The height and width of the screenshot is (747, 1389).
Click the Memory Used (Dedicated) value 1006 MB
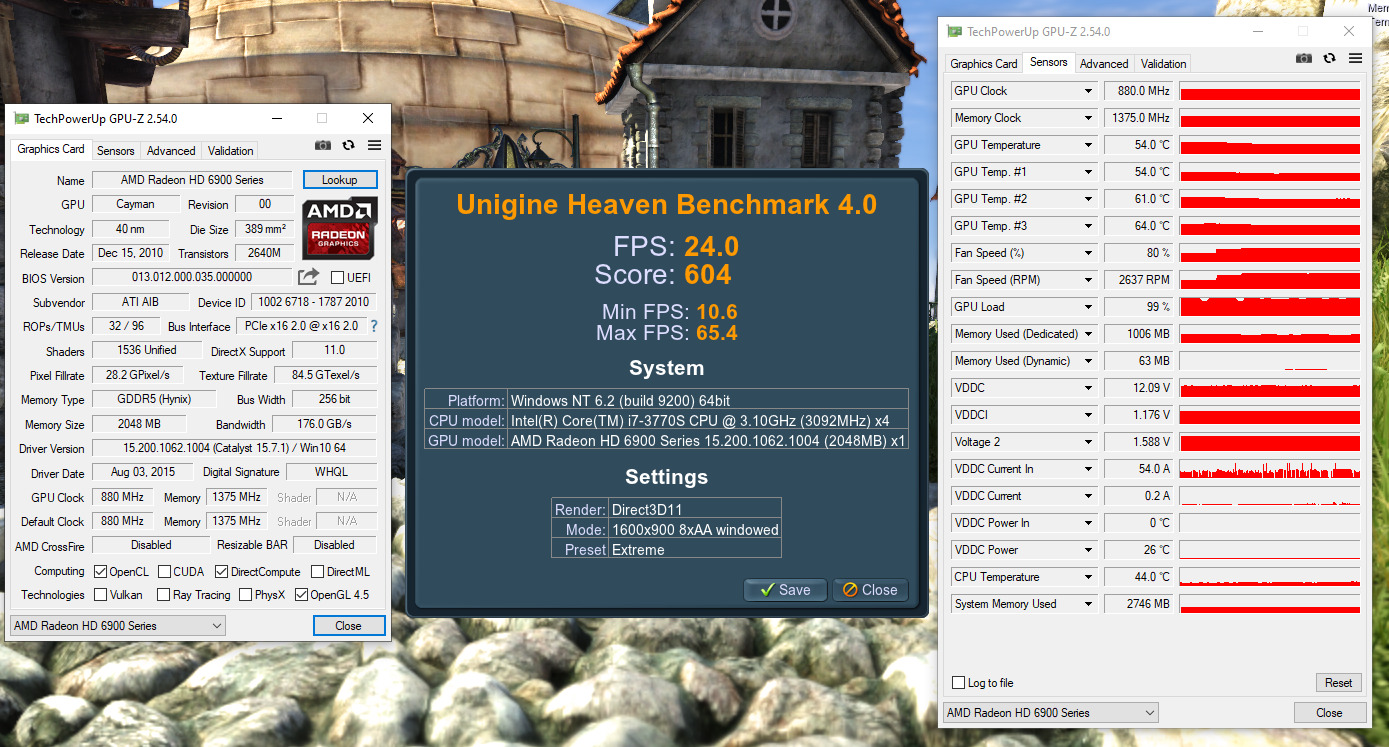pyautogui.click(x=1139, y=334)
